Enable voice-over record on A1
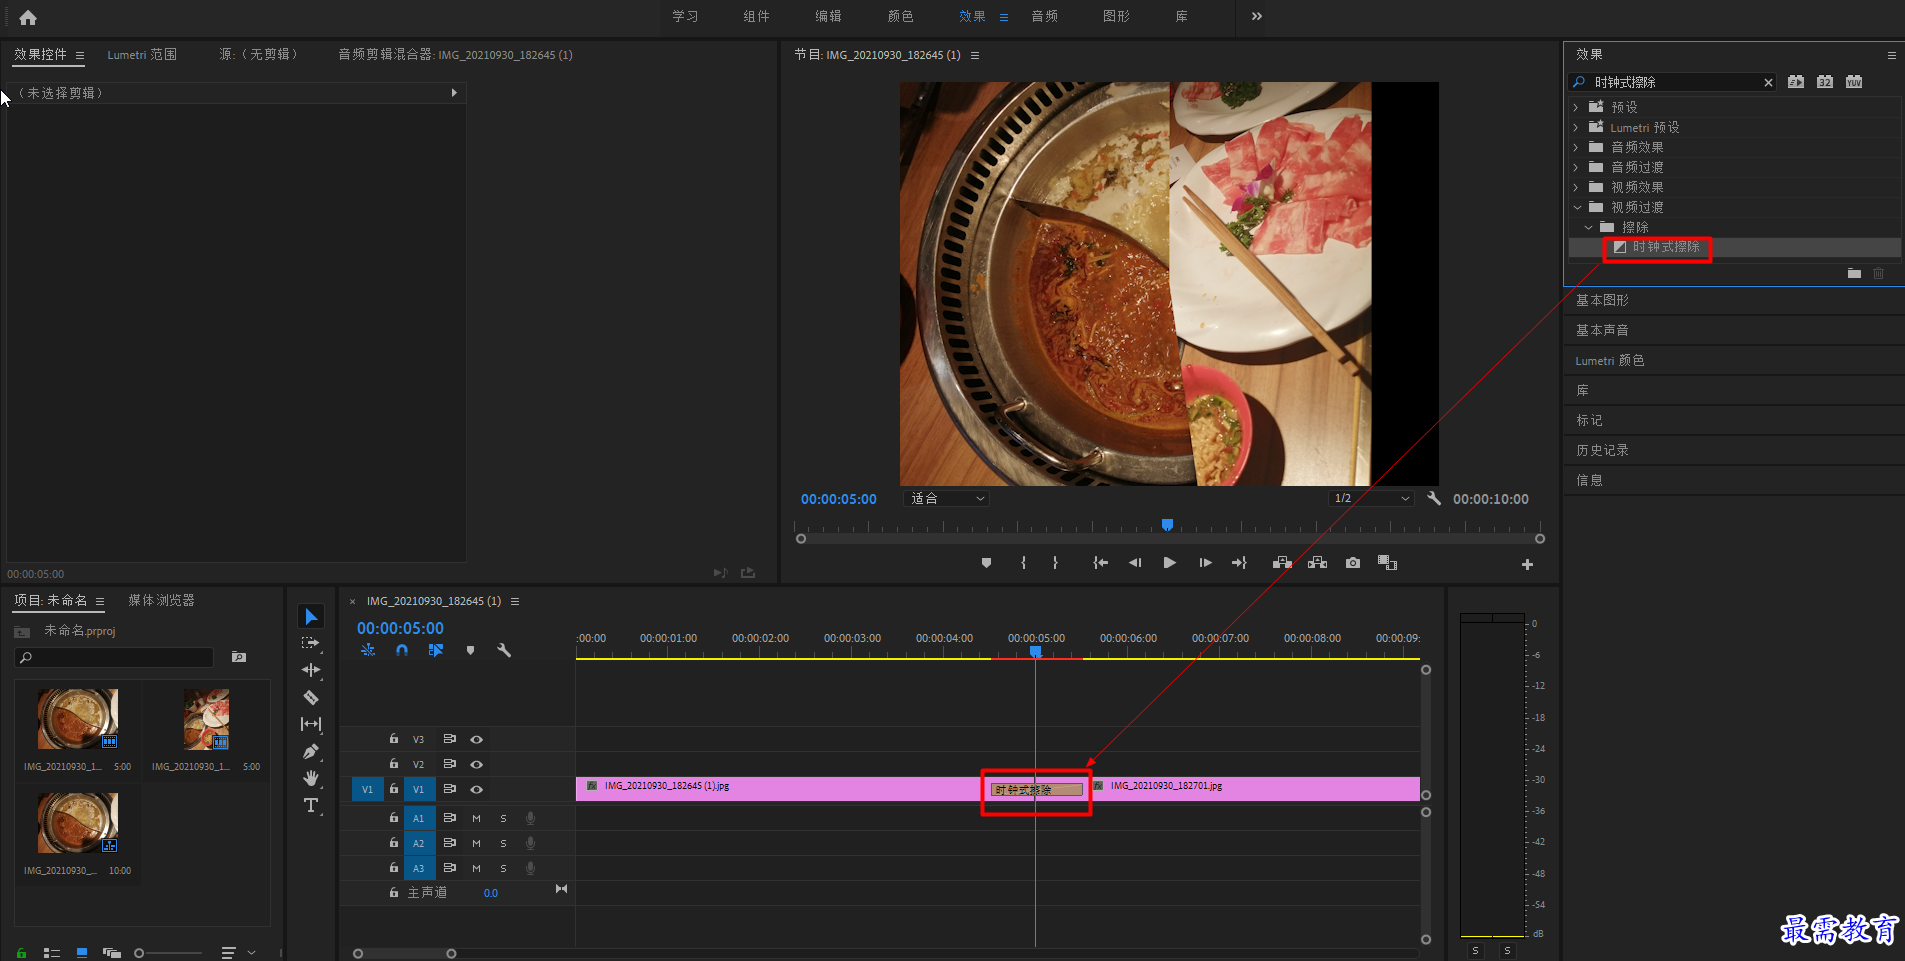1905x961 pixels. click(x=531, y=818)
